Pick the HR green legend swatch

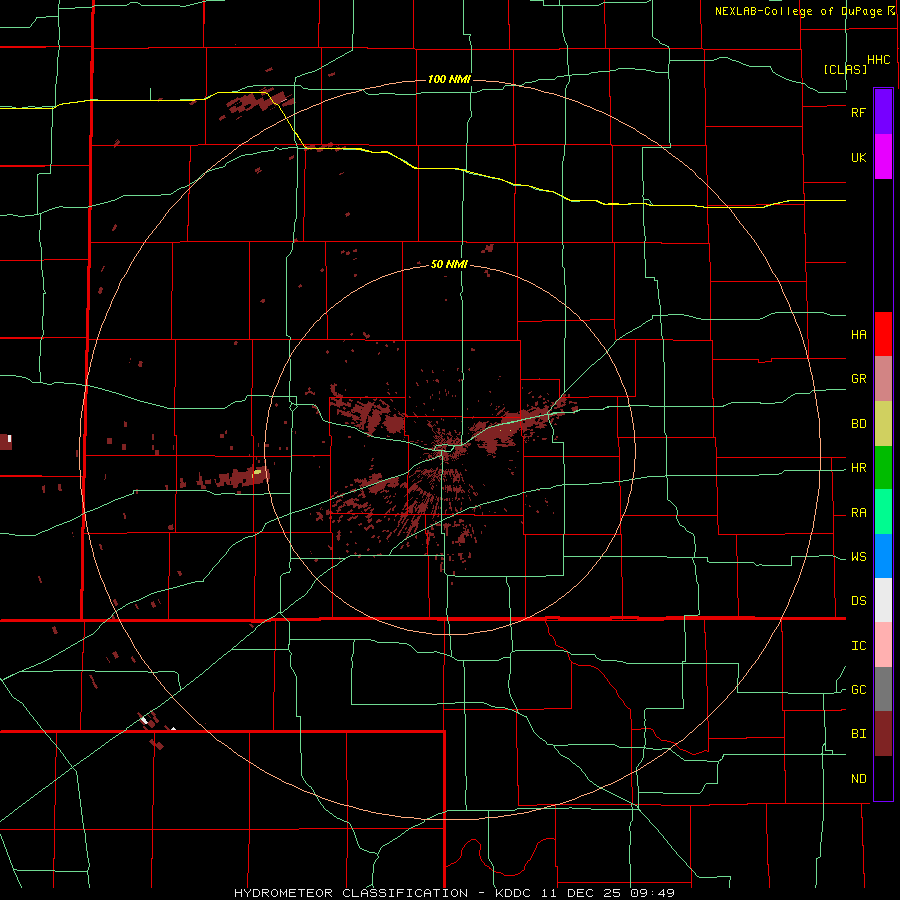coord(883,468)
